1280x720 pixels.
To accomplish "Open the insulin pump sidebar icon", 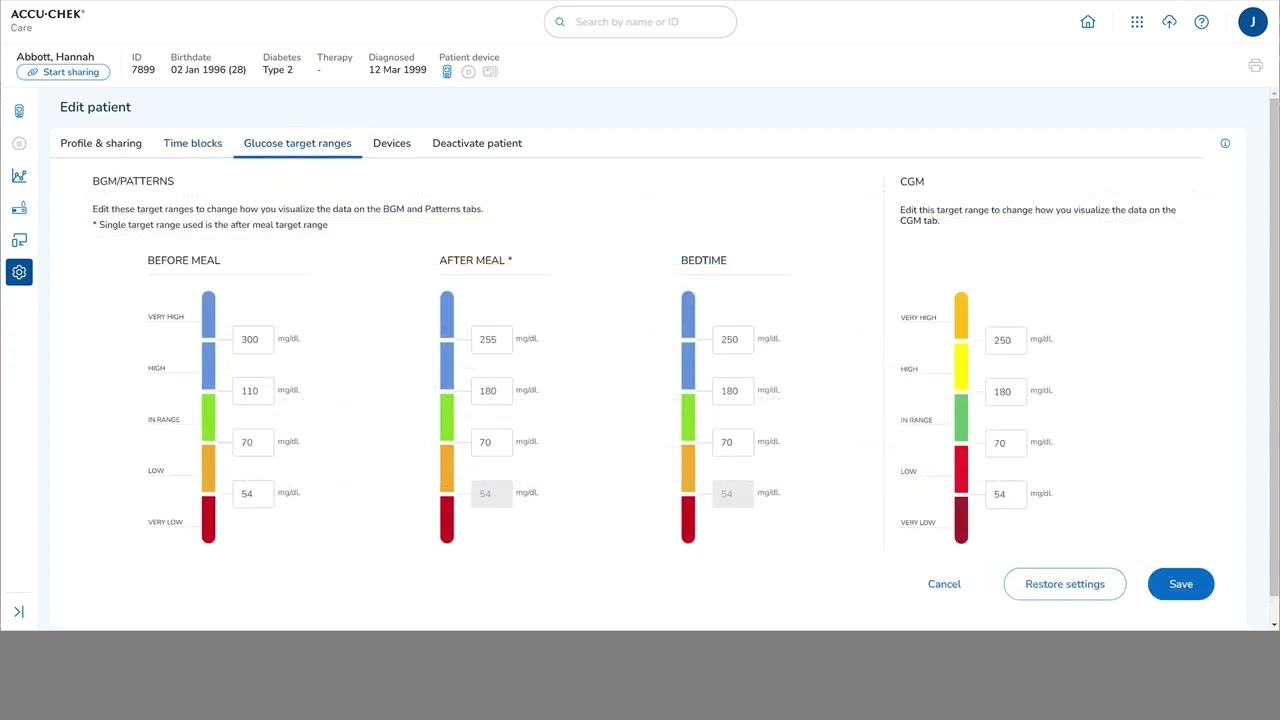I will click(19, 208).
